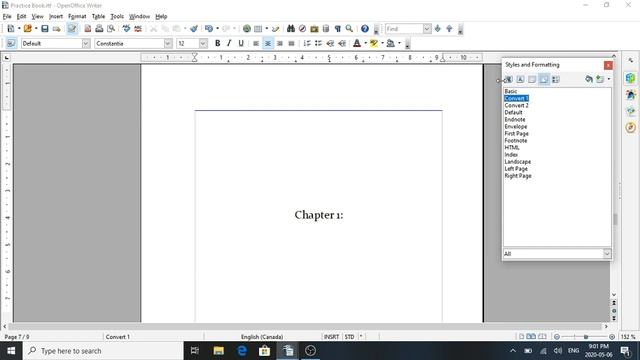Screen dimensions: 640x360
Task: Open OpenOffice Help question mark icon
Action: point(364,29)
